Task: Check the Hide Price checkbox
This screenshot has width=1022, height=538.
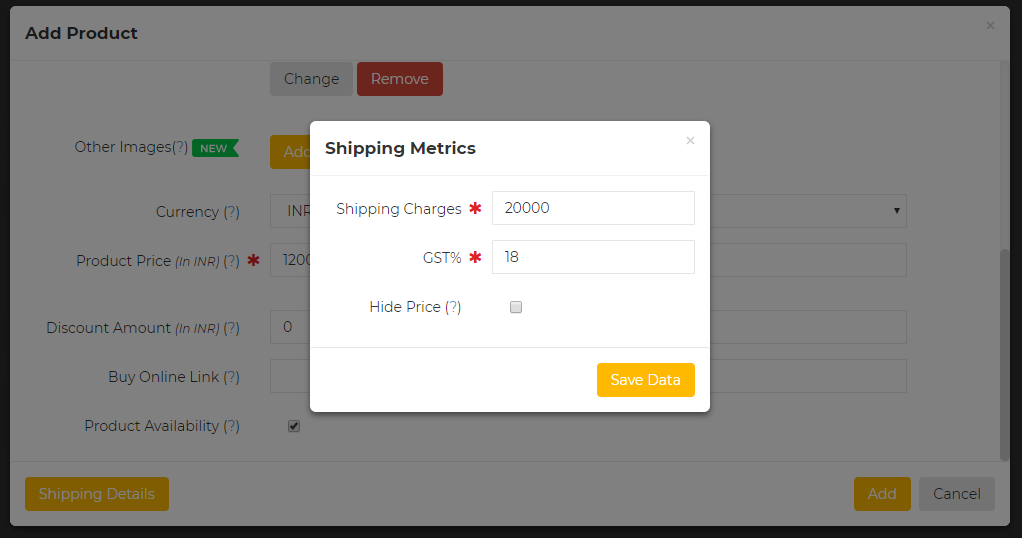Action: click(516, 307)
